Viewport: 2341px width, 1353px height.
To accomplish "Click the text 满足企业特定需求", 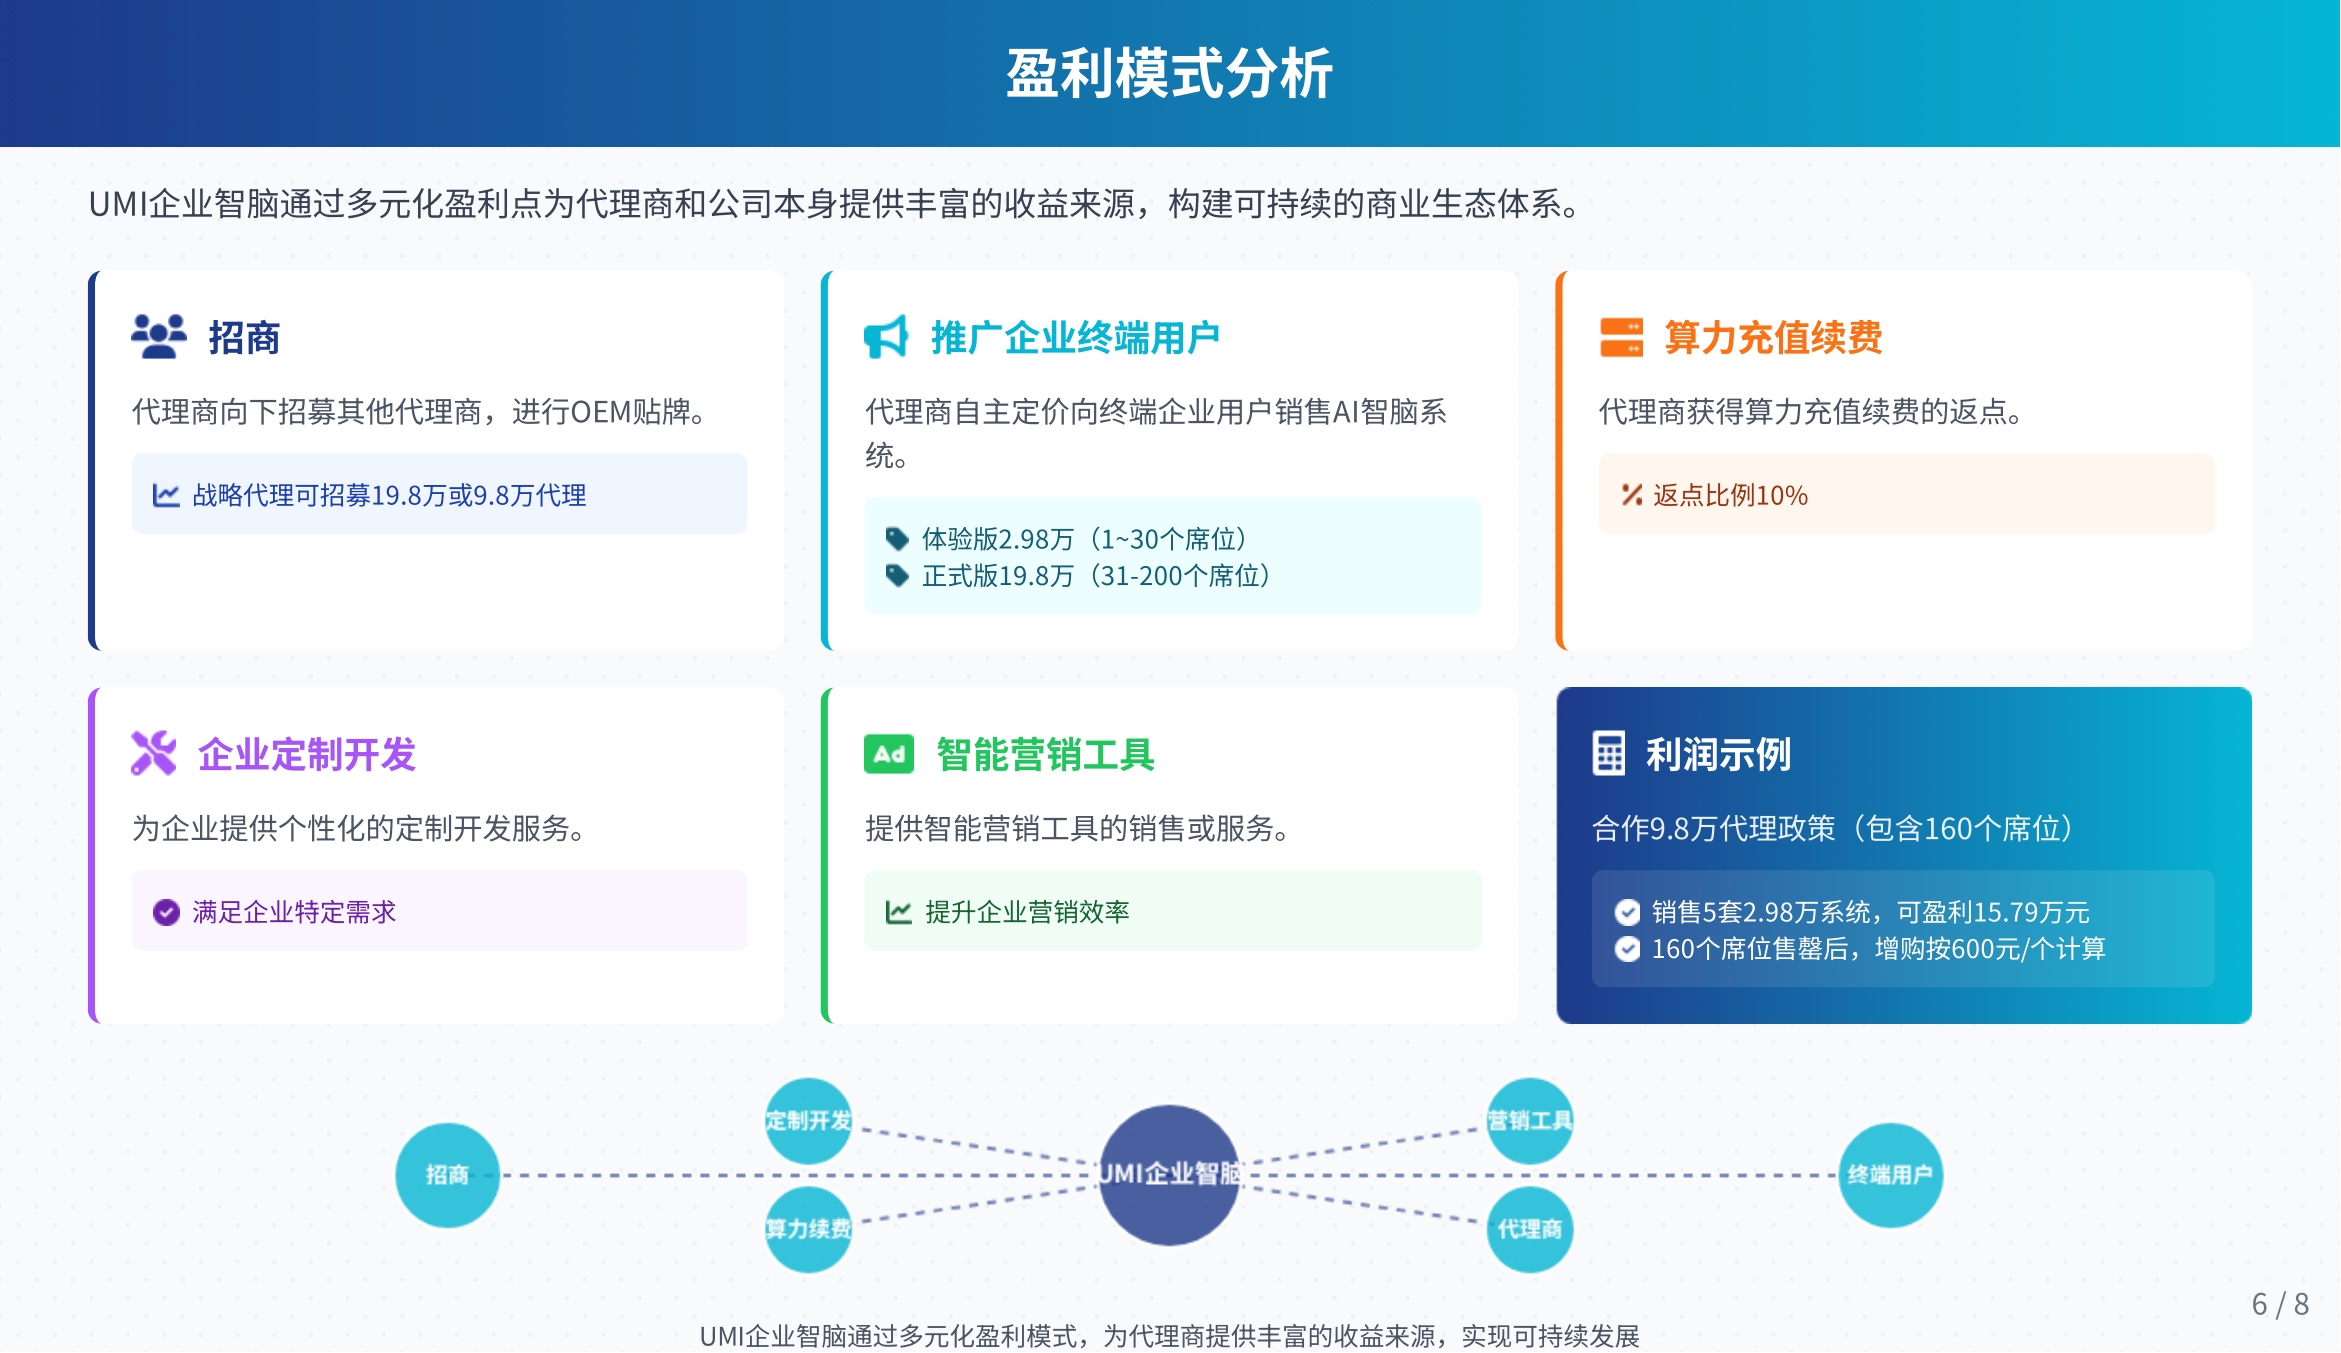I will [294, 912].
